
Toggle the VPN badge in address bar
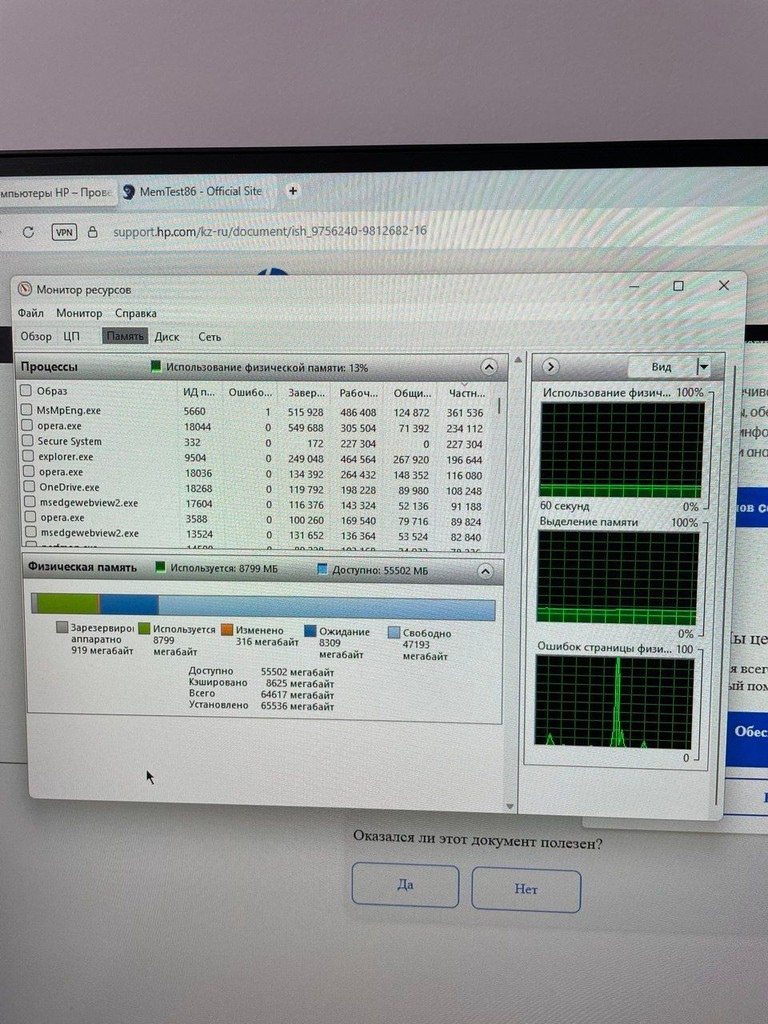tap(64, 232)
